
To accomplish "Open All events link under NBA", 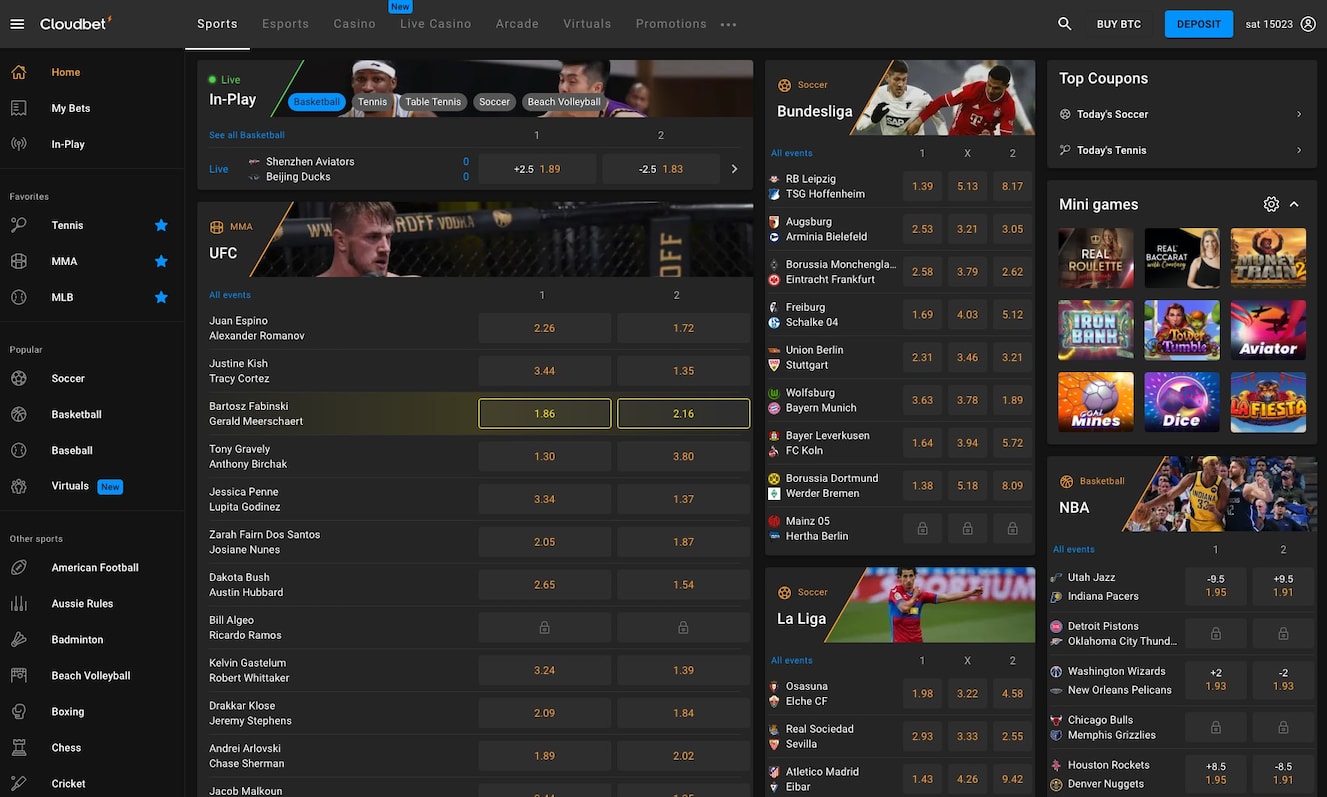I will click(1074, 549).
